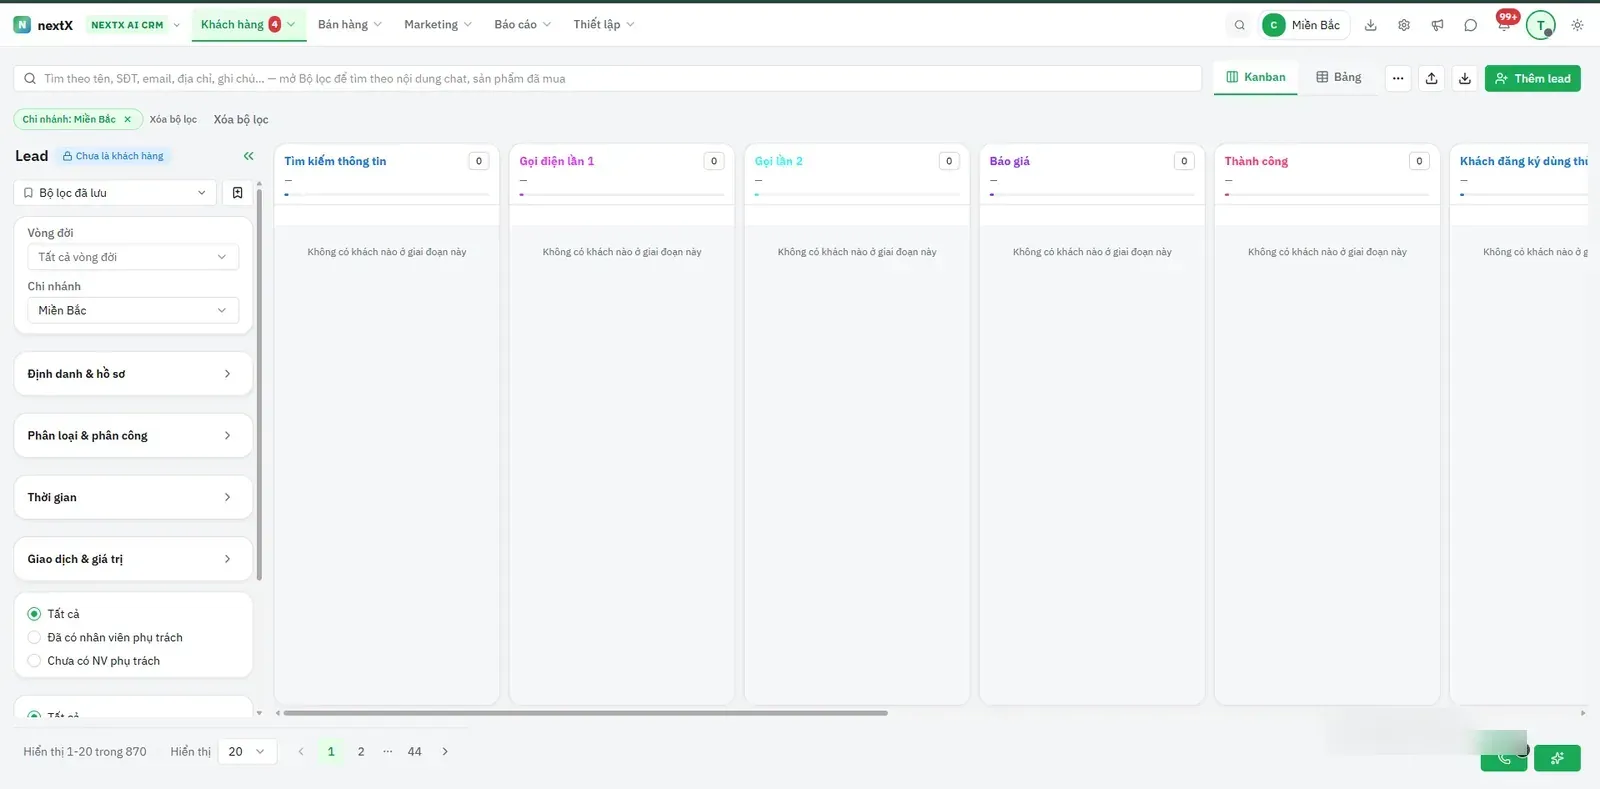Select Chưa có NV phụ trách
1600x789 pixels.
click(34, 661)
